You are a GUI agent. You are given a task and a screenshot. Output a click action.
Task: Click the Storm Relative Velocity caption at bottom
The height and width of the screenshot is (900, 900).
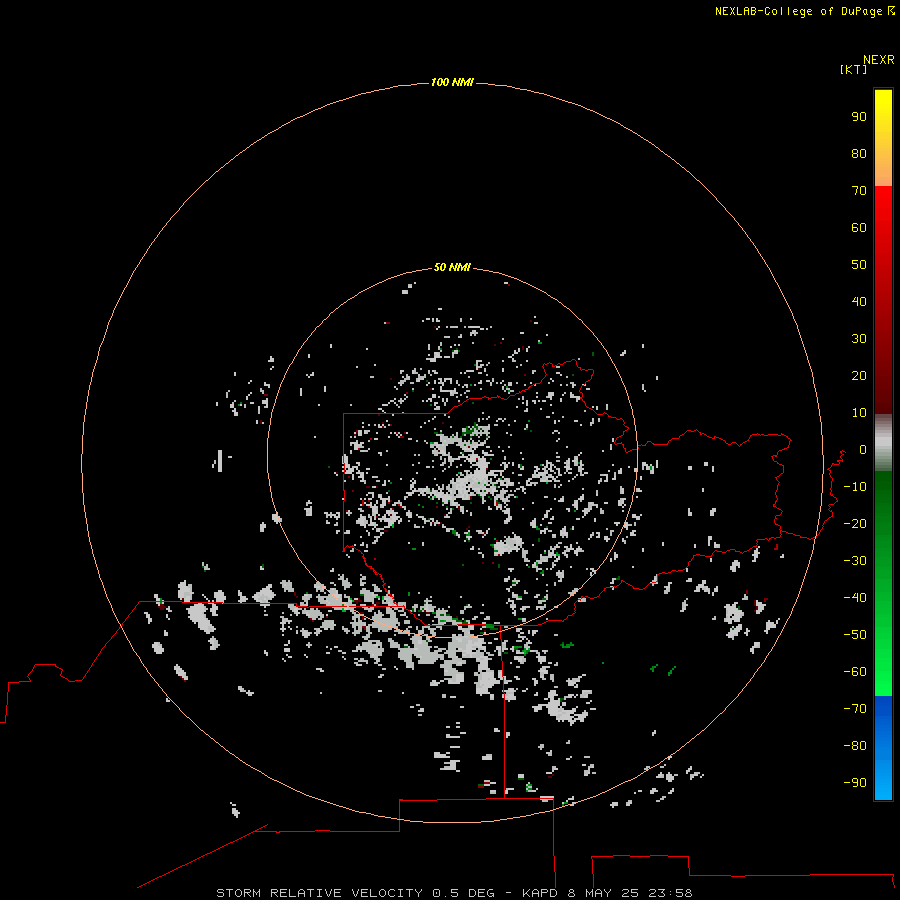coord(455,893)
